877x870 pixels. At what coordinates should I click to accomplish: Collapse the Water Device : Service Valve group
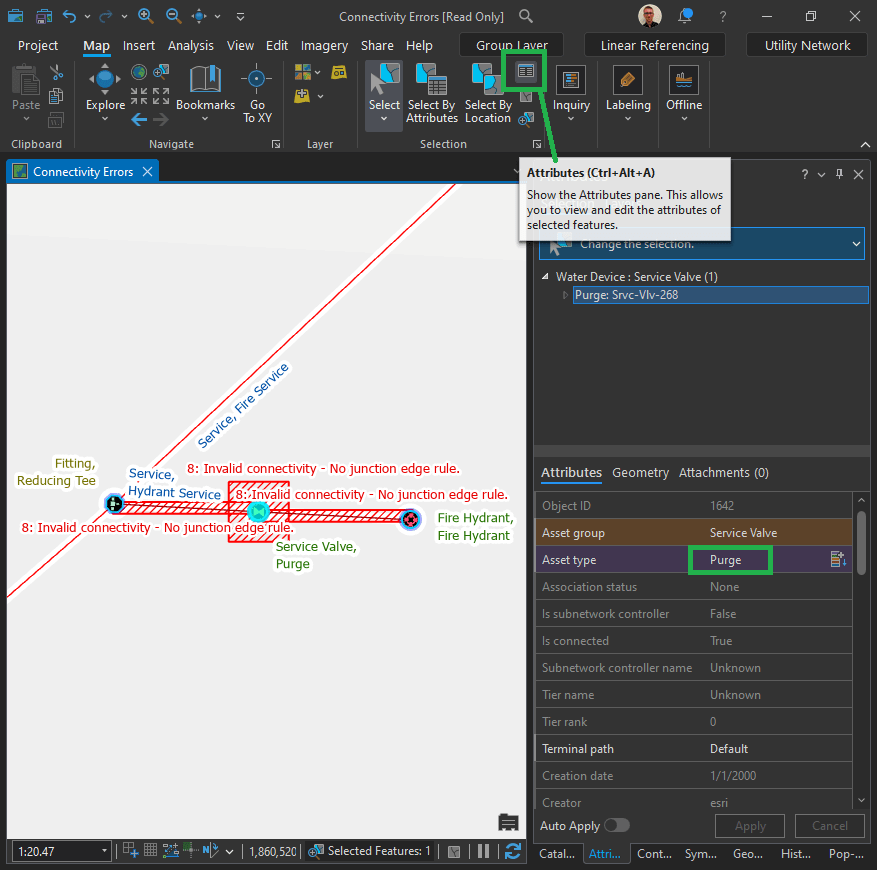pos(545,277)
